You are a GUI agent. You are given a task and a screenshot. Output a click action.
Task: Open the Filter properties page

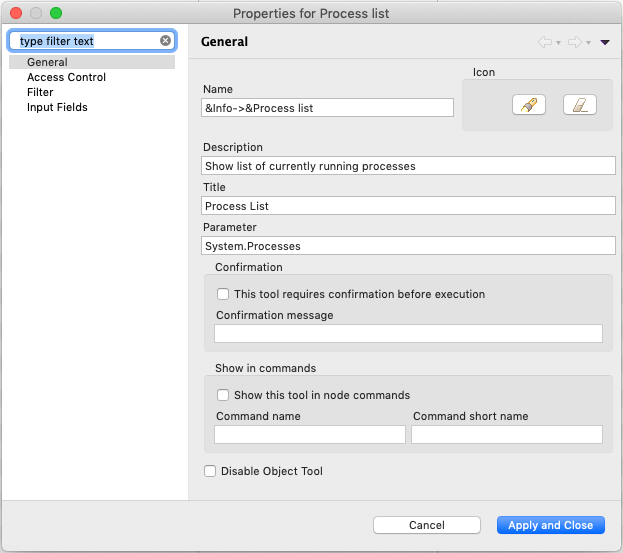(x=40, y=92)
